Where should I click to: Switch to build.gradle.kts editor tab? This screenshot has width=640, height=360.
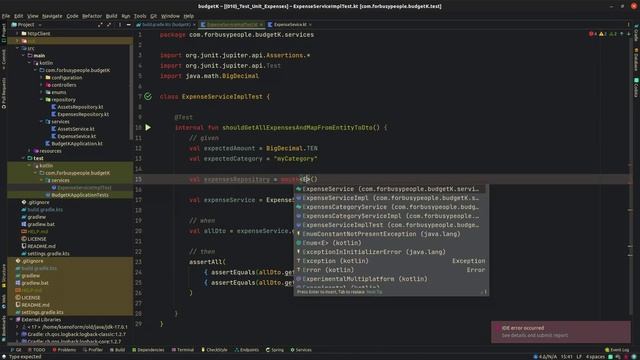point(166,24)
